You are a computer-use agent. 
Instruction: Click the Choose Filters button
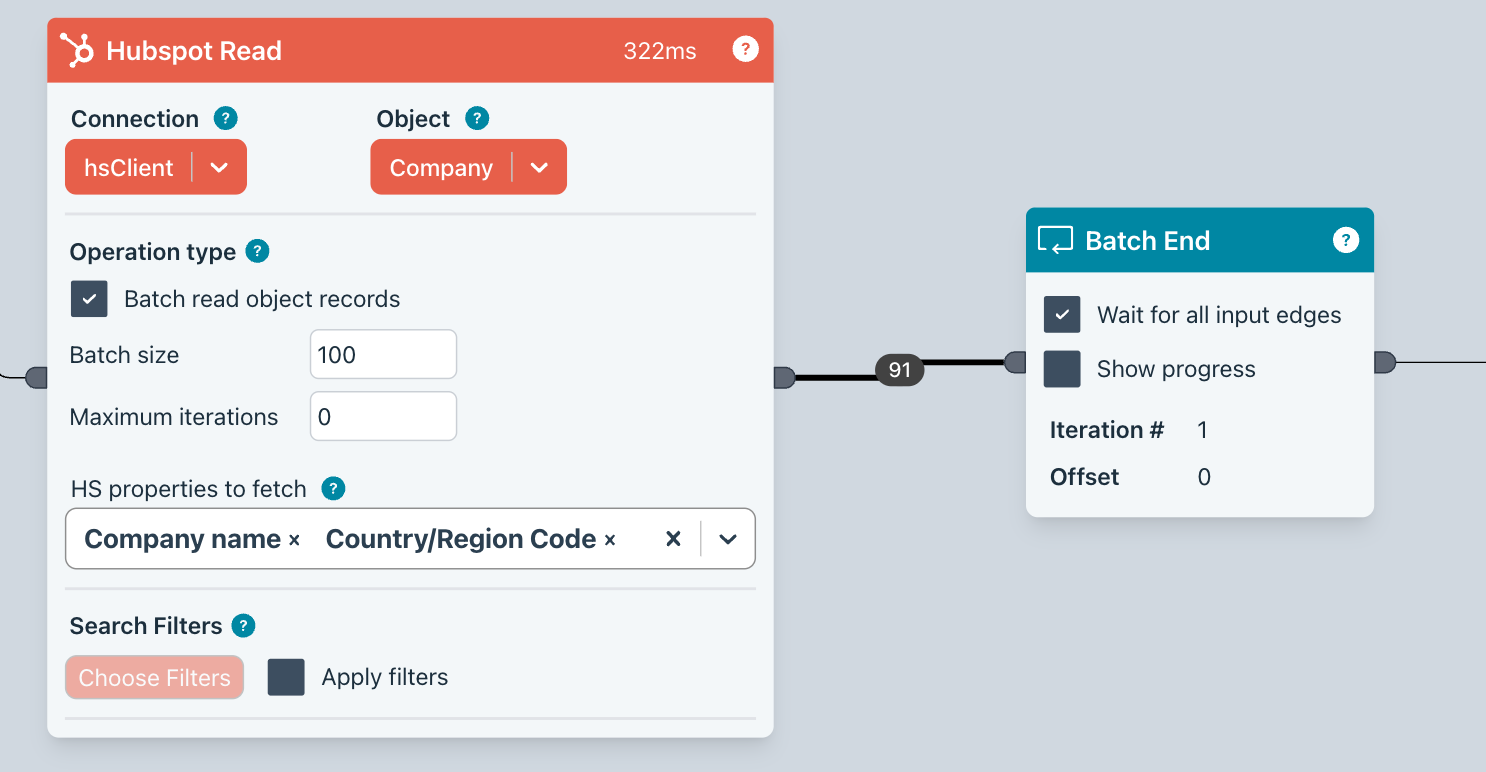(155, 677)
